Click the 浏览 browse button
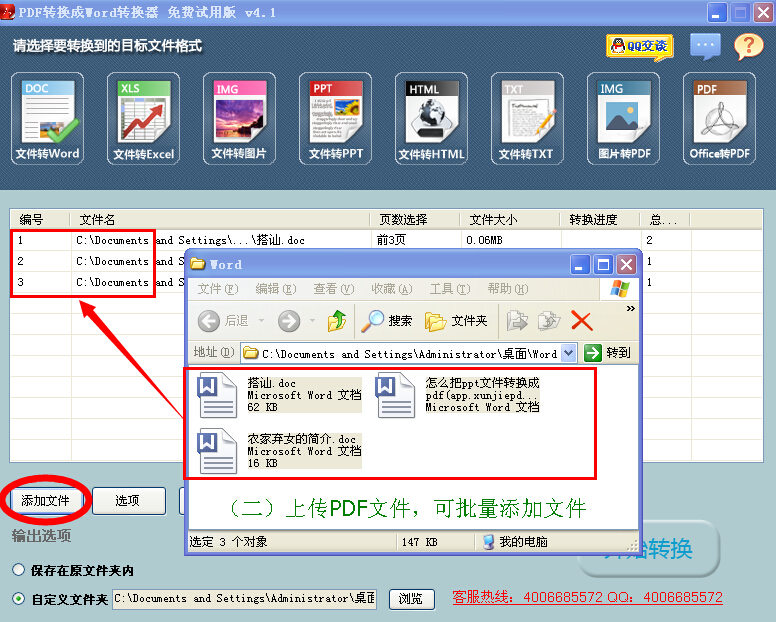The height and width of the screenshot is (622, 776). 411,599
